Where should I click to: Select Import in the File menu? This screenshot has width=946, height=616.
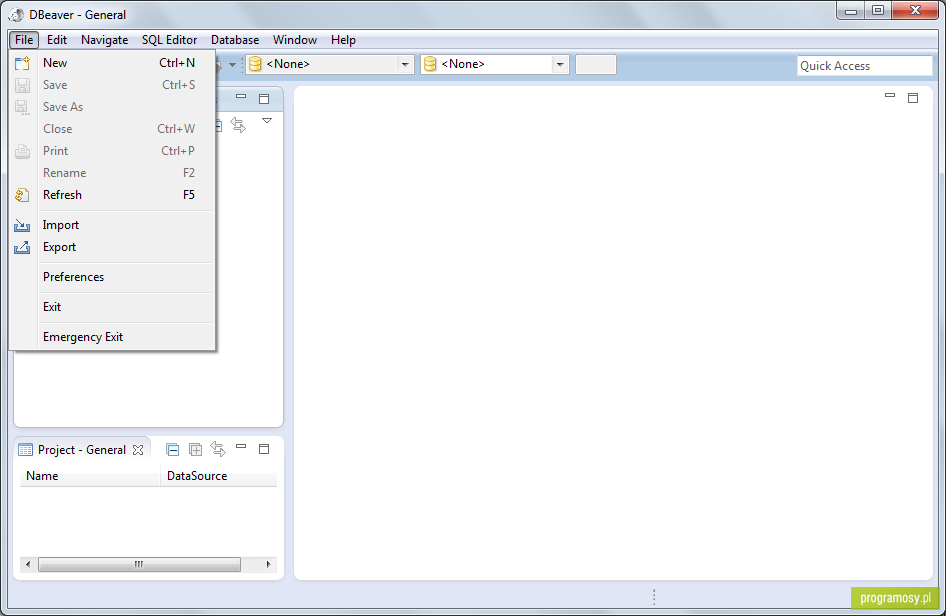112,225
